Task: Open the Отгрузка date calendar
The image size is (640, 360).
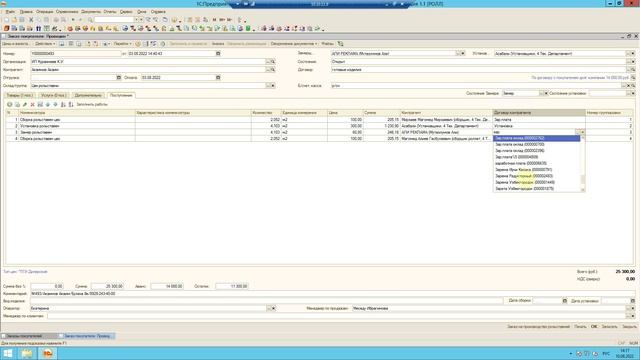Action: [x=119, y=78]
